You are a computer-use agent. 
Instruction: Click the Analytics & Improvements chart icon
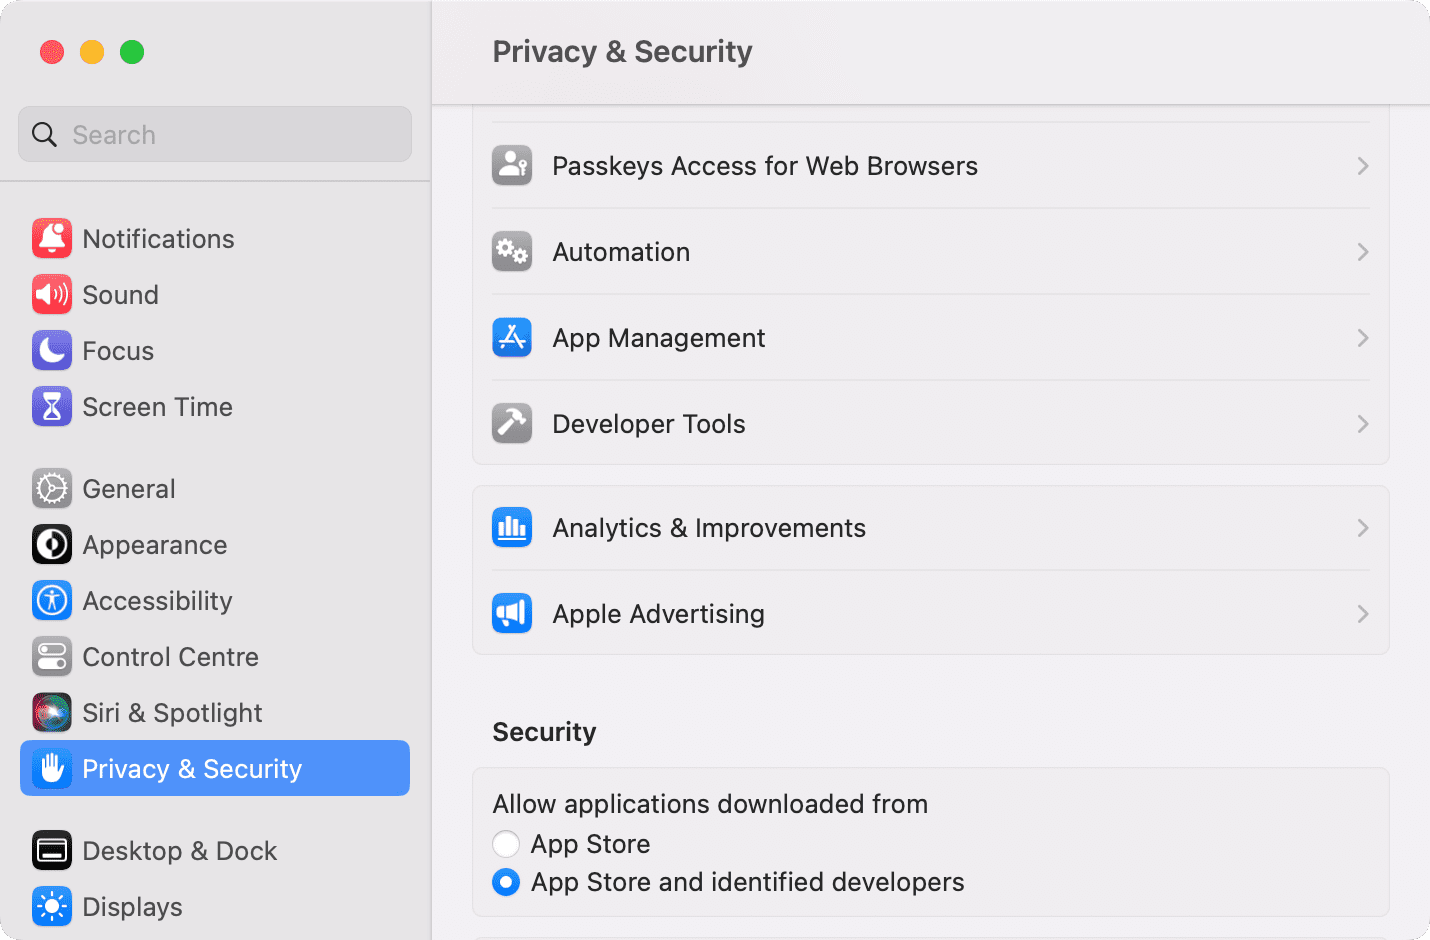coord(512,528)
